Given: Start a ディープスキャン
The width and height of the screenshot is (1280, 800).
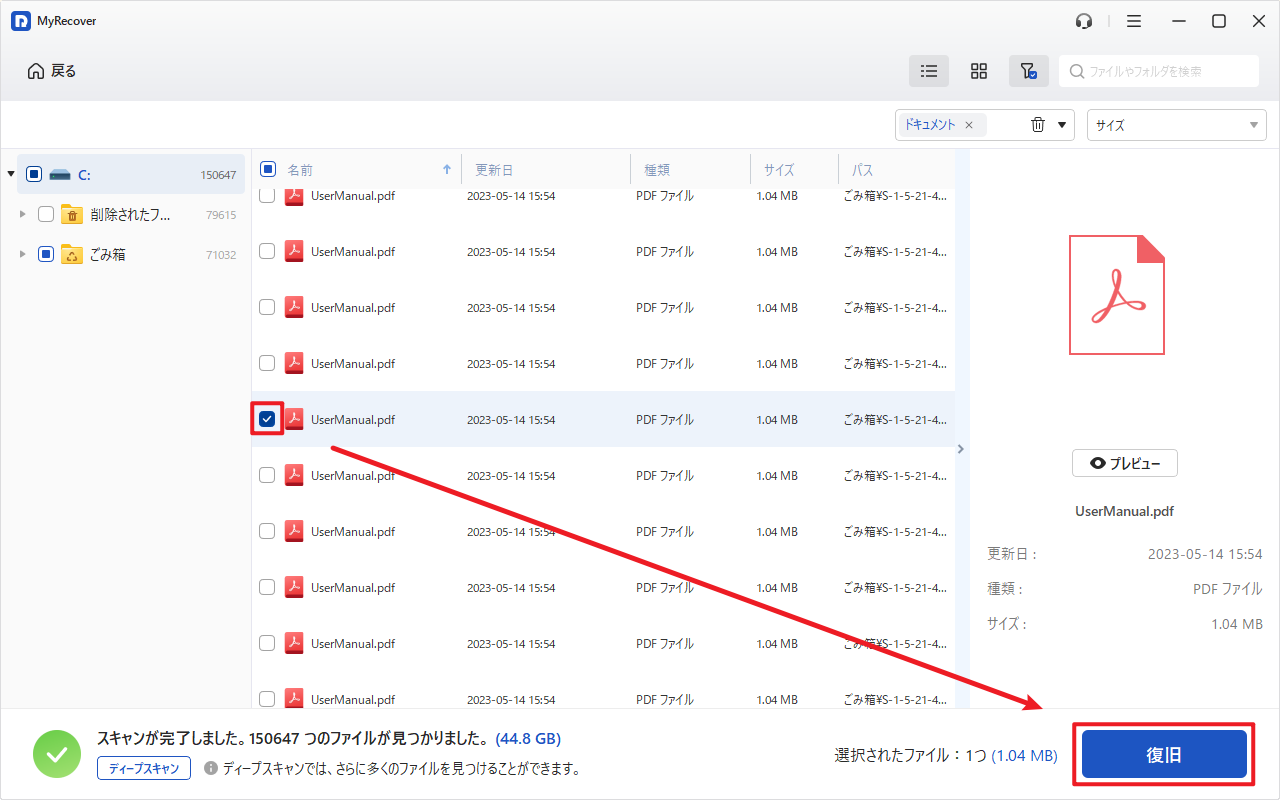Looking at the screenshot, I should pos(144,768).
